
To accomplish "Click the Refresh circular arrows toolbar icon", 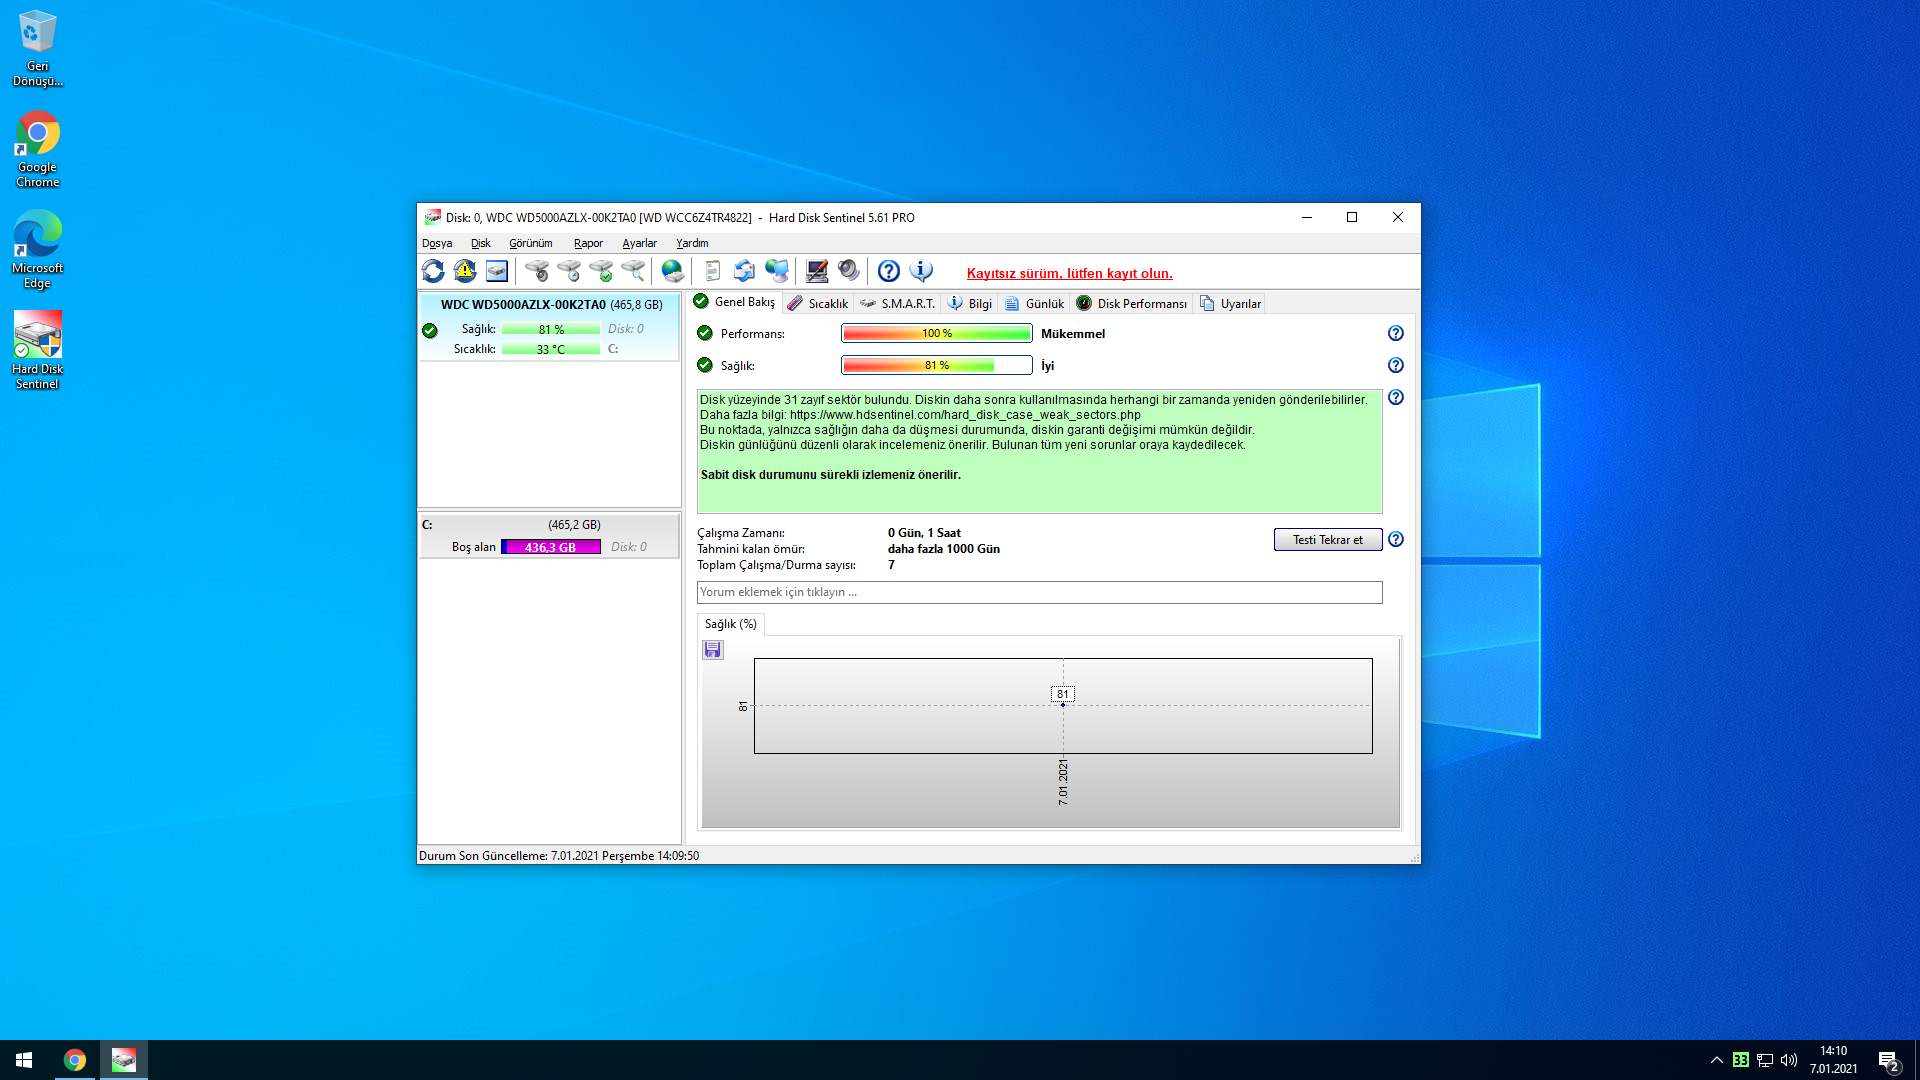I will click(x=433, y=271).
